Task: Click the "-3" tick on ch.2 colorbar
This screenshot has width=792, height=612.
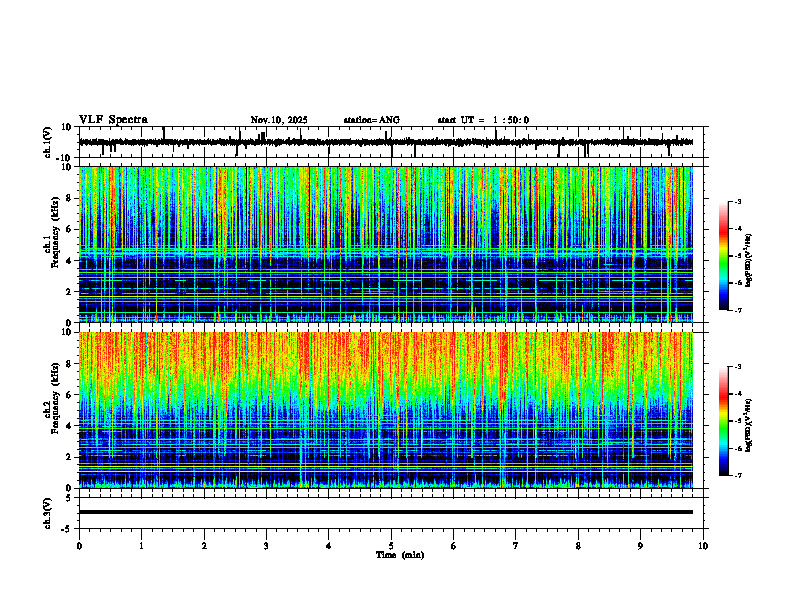Action: [738, 367]
